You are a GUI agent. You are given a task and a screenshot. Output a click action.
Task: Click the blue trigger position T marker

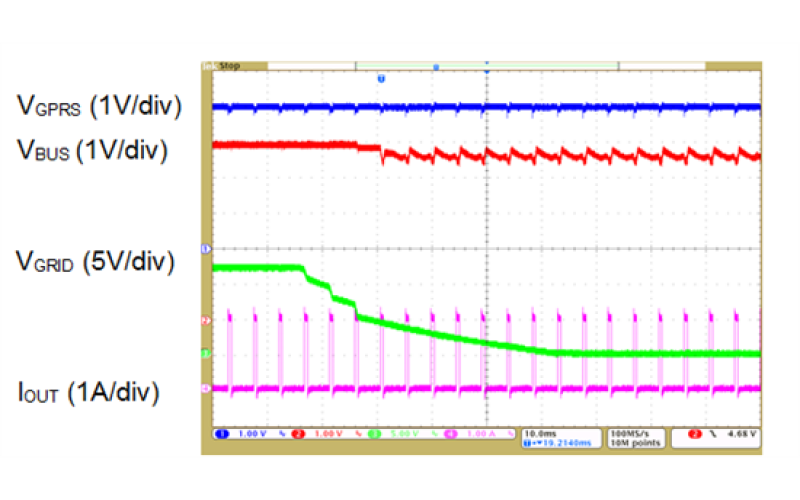381,78
